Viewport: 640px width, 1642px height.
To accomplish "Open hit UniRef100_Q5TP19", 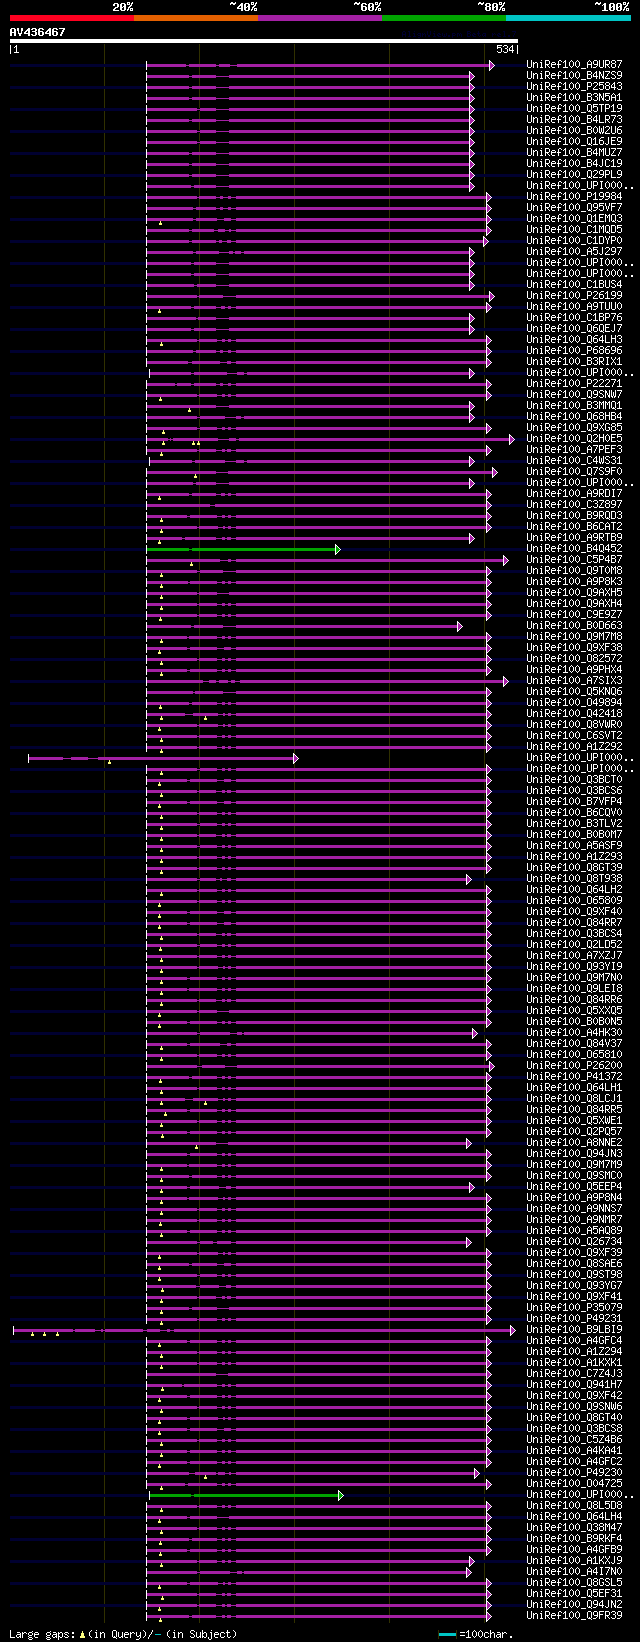I will point(574,109).
